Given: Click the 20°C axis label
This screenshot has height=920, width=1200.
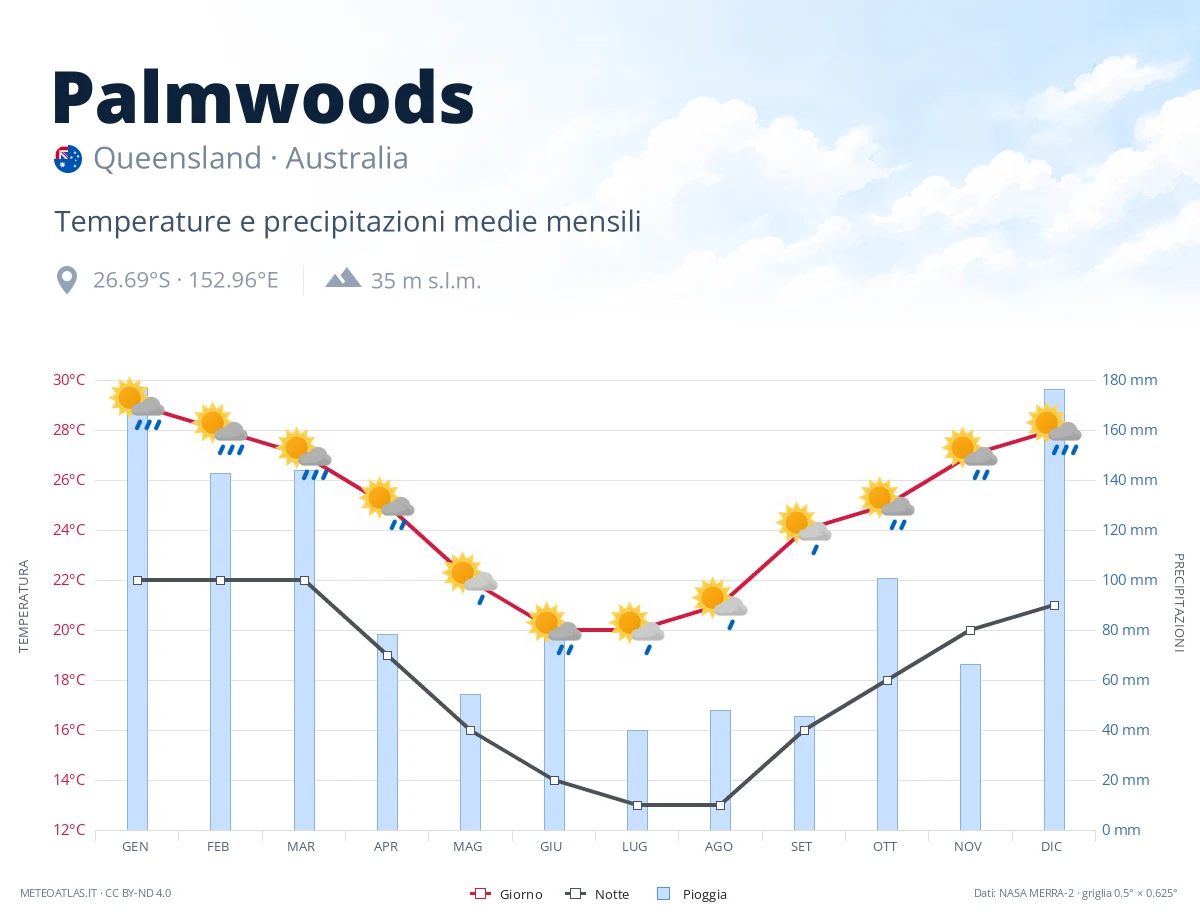Looking at the screenshot, I should (x=69, y=630).
